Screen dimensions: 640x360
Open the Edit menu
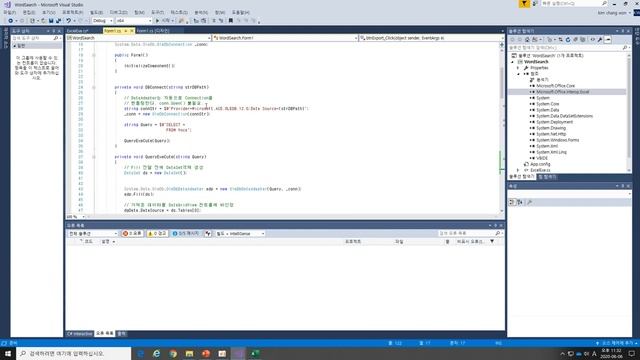point(29,13)
